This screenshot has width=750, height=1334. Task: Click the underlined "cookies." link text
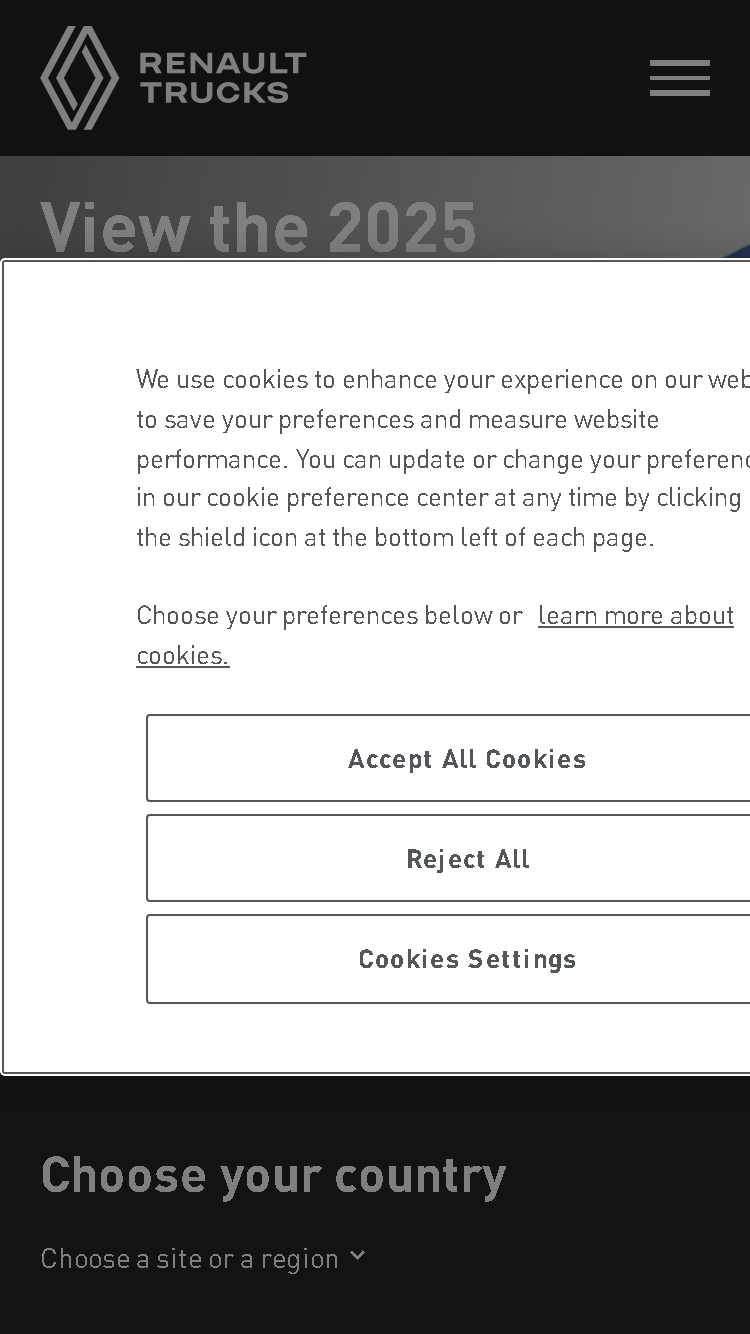click(183, 655)
